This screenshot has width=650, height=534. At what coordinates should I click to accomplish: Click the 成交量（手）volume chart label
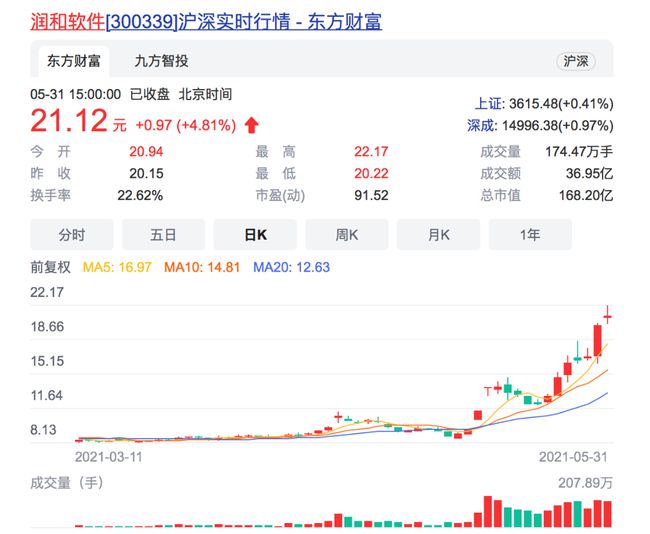[x=67, y=483]
